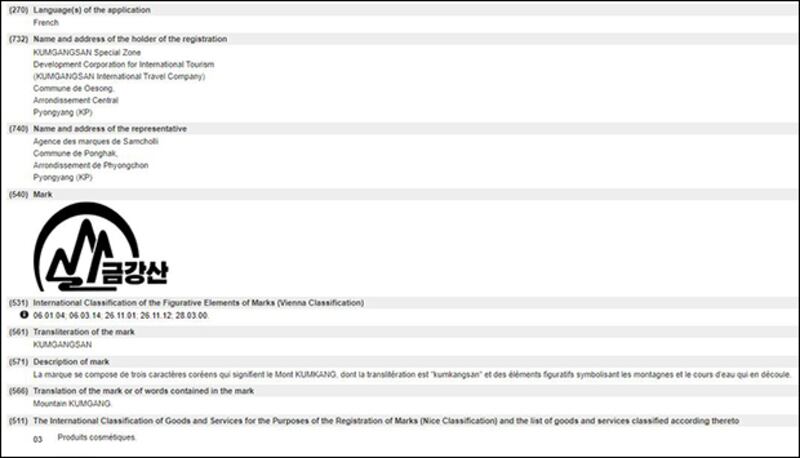Click the info icon beside Vienna Classification codes

pos(24,315)
